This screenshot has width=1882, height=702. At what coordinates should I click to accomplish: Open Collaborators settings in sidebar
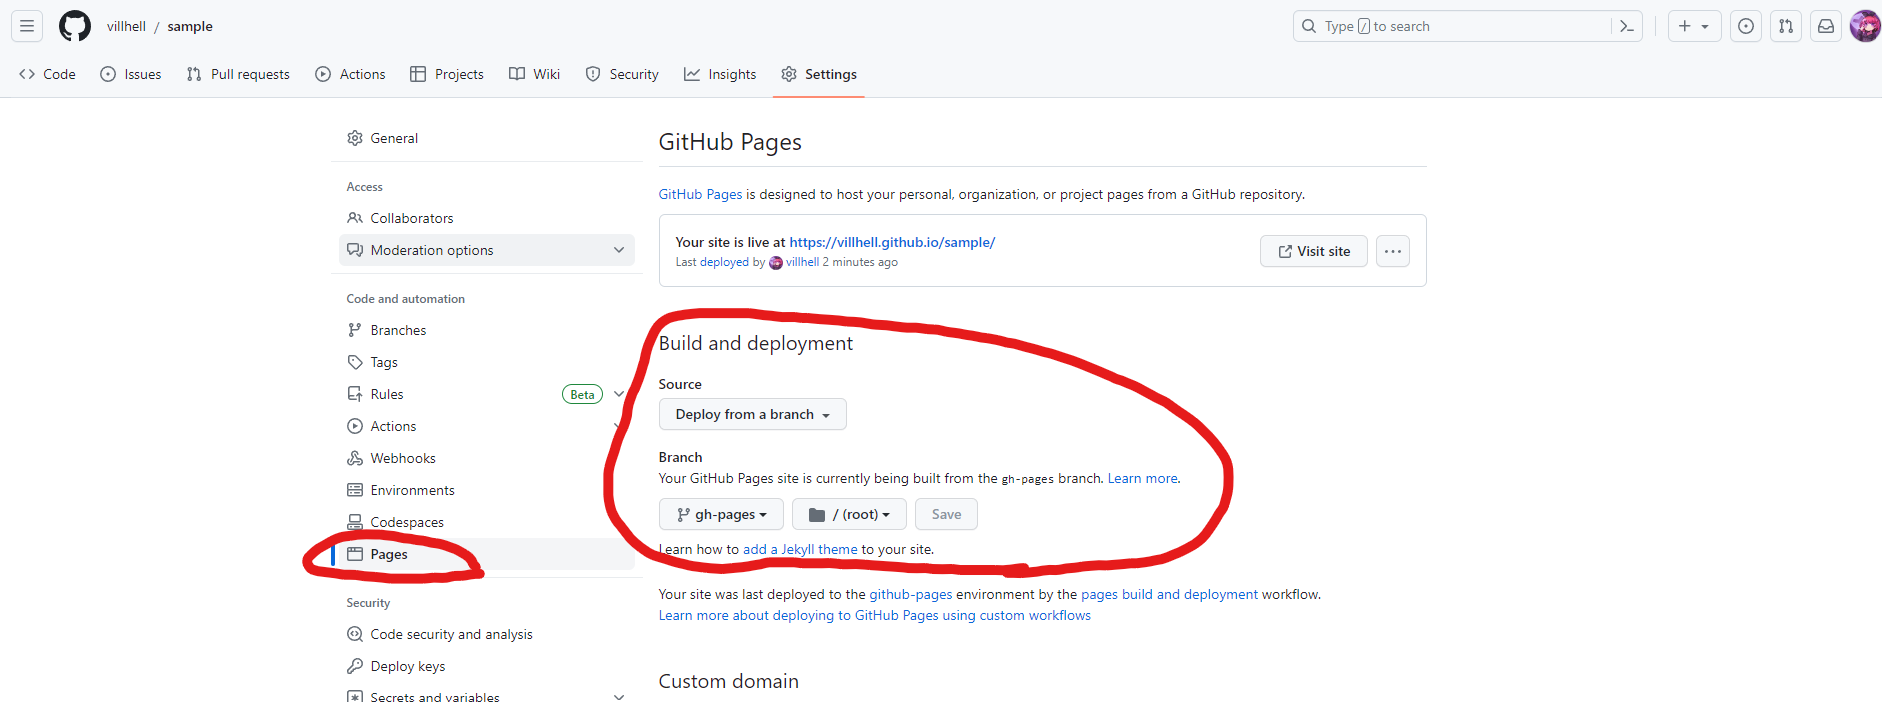tap(487, 218)
